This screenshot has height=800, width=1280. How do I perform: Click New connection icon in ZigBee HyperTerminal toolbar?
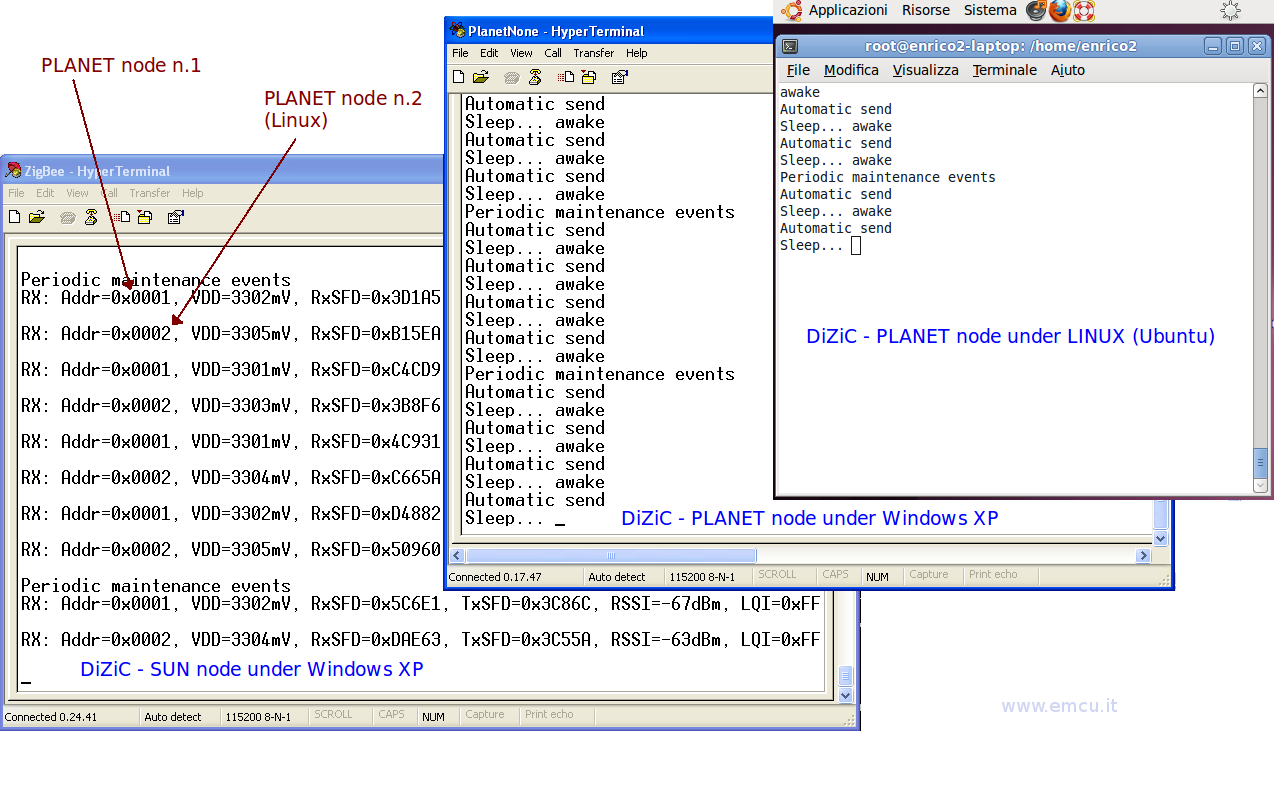tap(14, 217)
